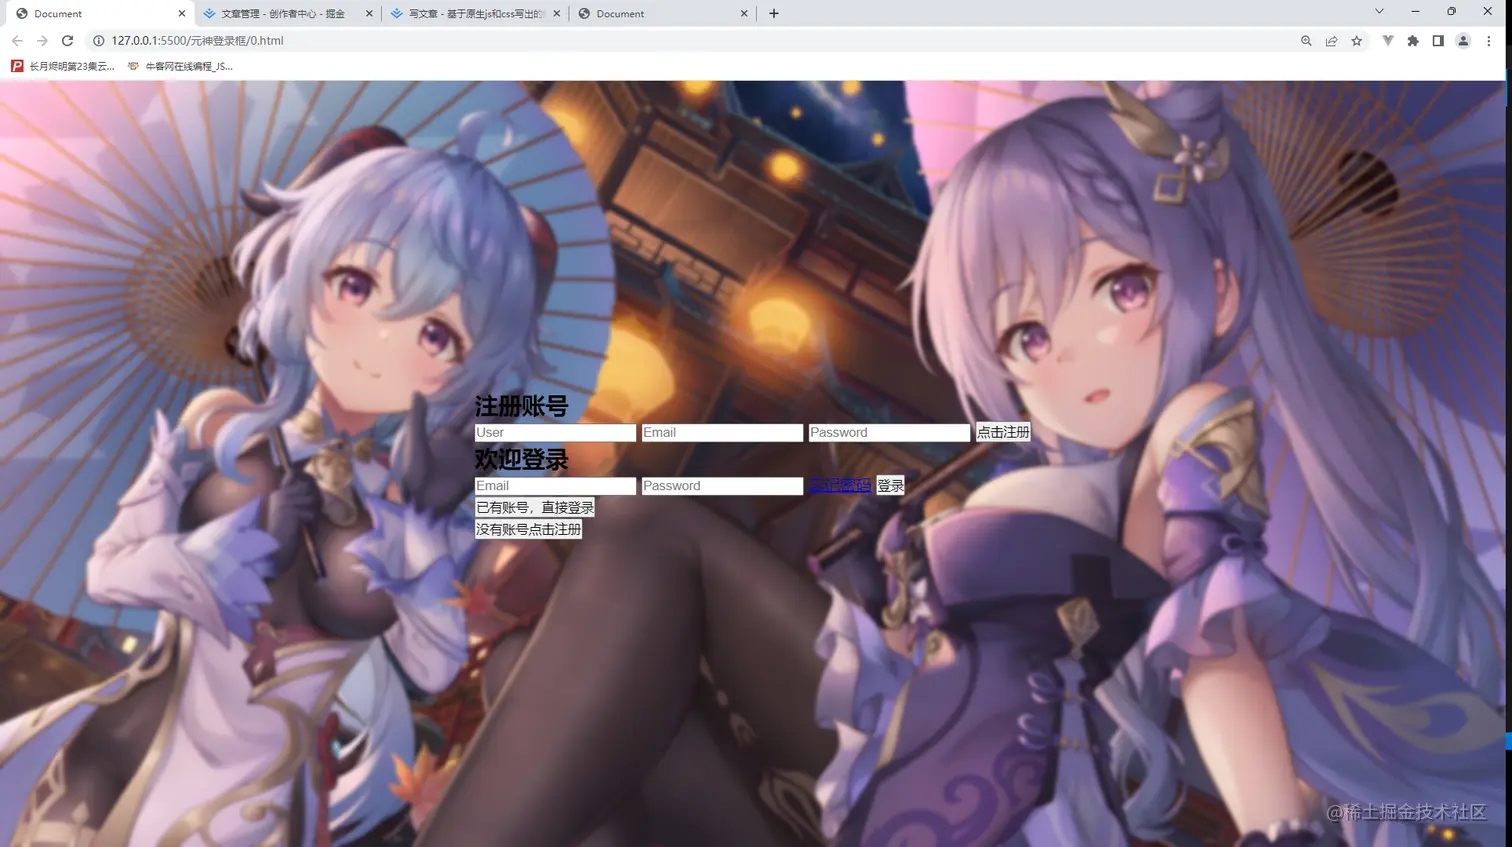Screen dimensions: 1512x847
Task: Open the Extensions puzzle-piece icon
Action: click(x=1413, y=41)
